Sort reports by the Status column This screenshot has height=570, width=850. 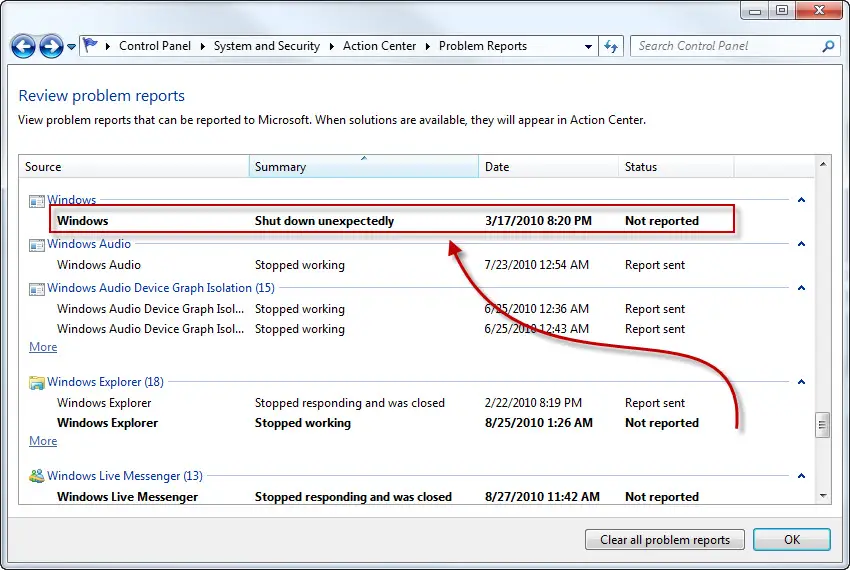pos(676,166)
